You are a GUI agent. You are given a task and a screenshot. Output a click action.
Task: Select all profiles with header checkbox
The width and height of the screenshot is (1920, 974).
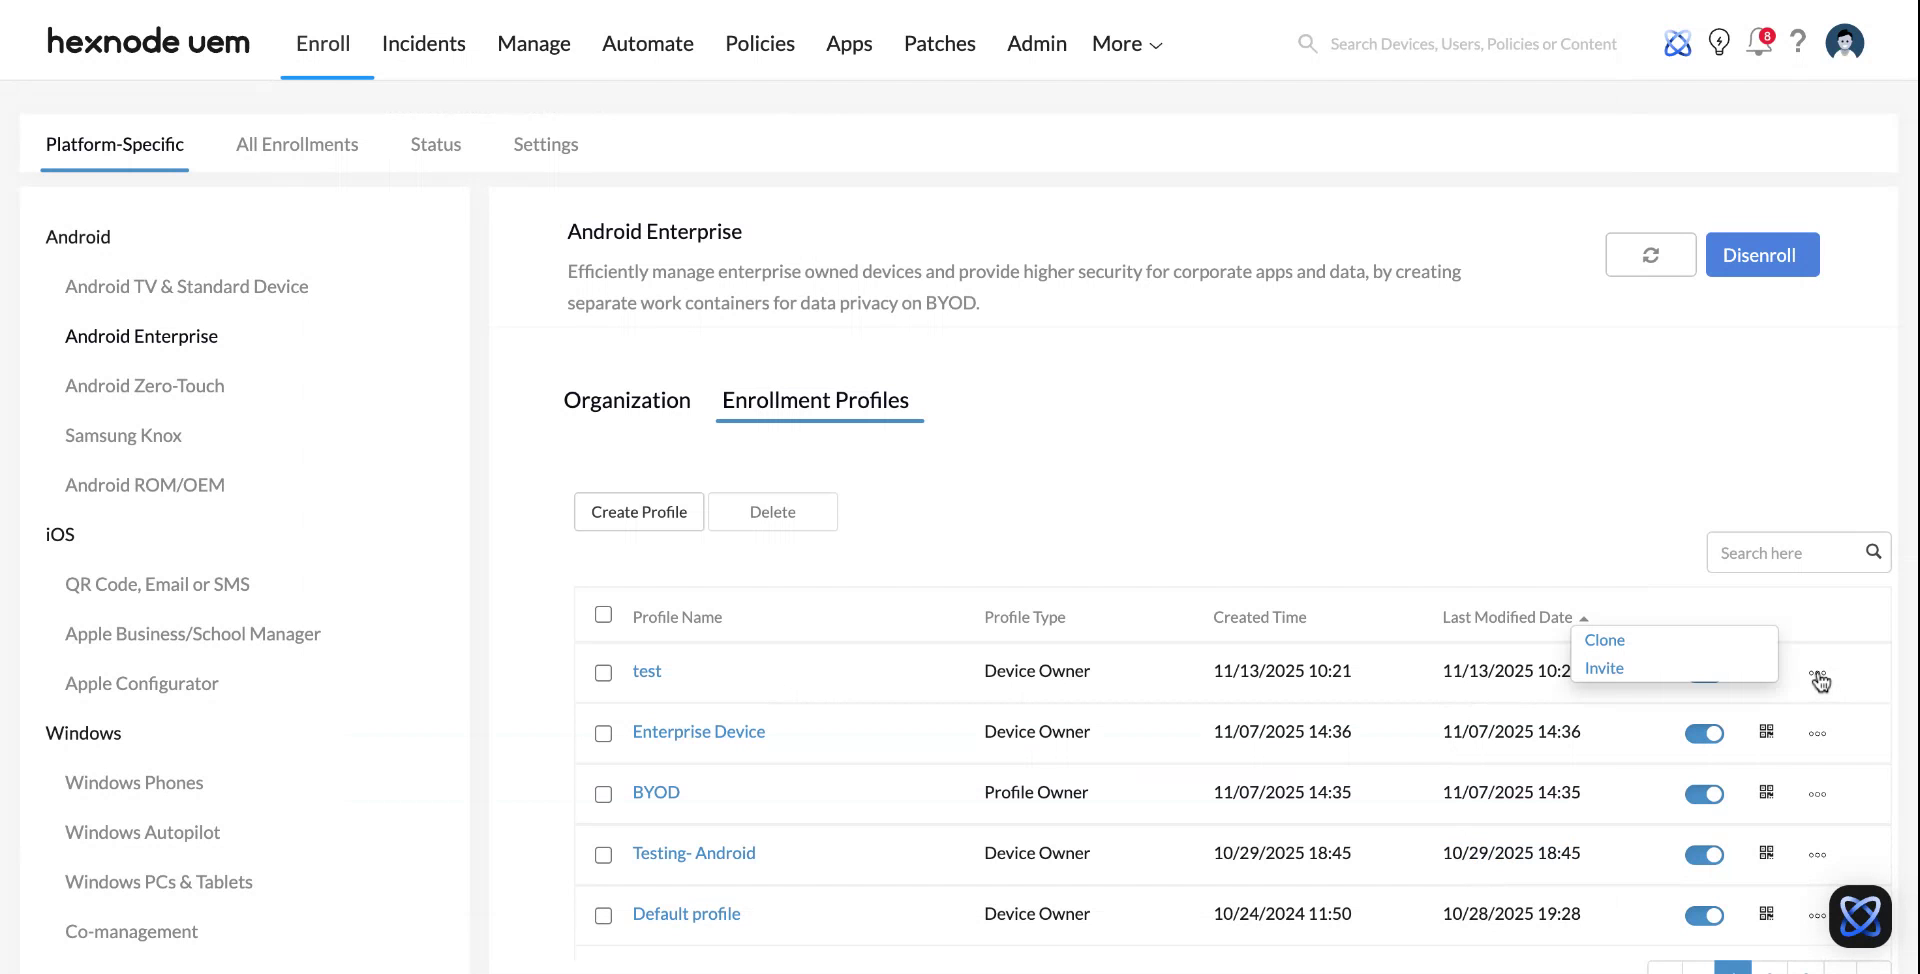coord(603,615)
